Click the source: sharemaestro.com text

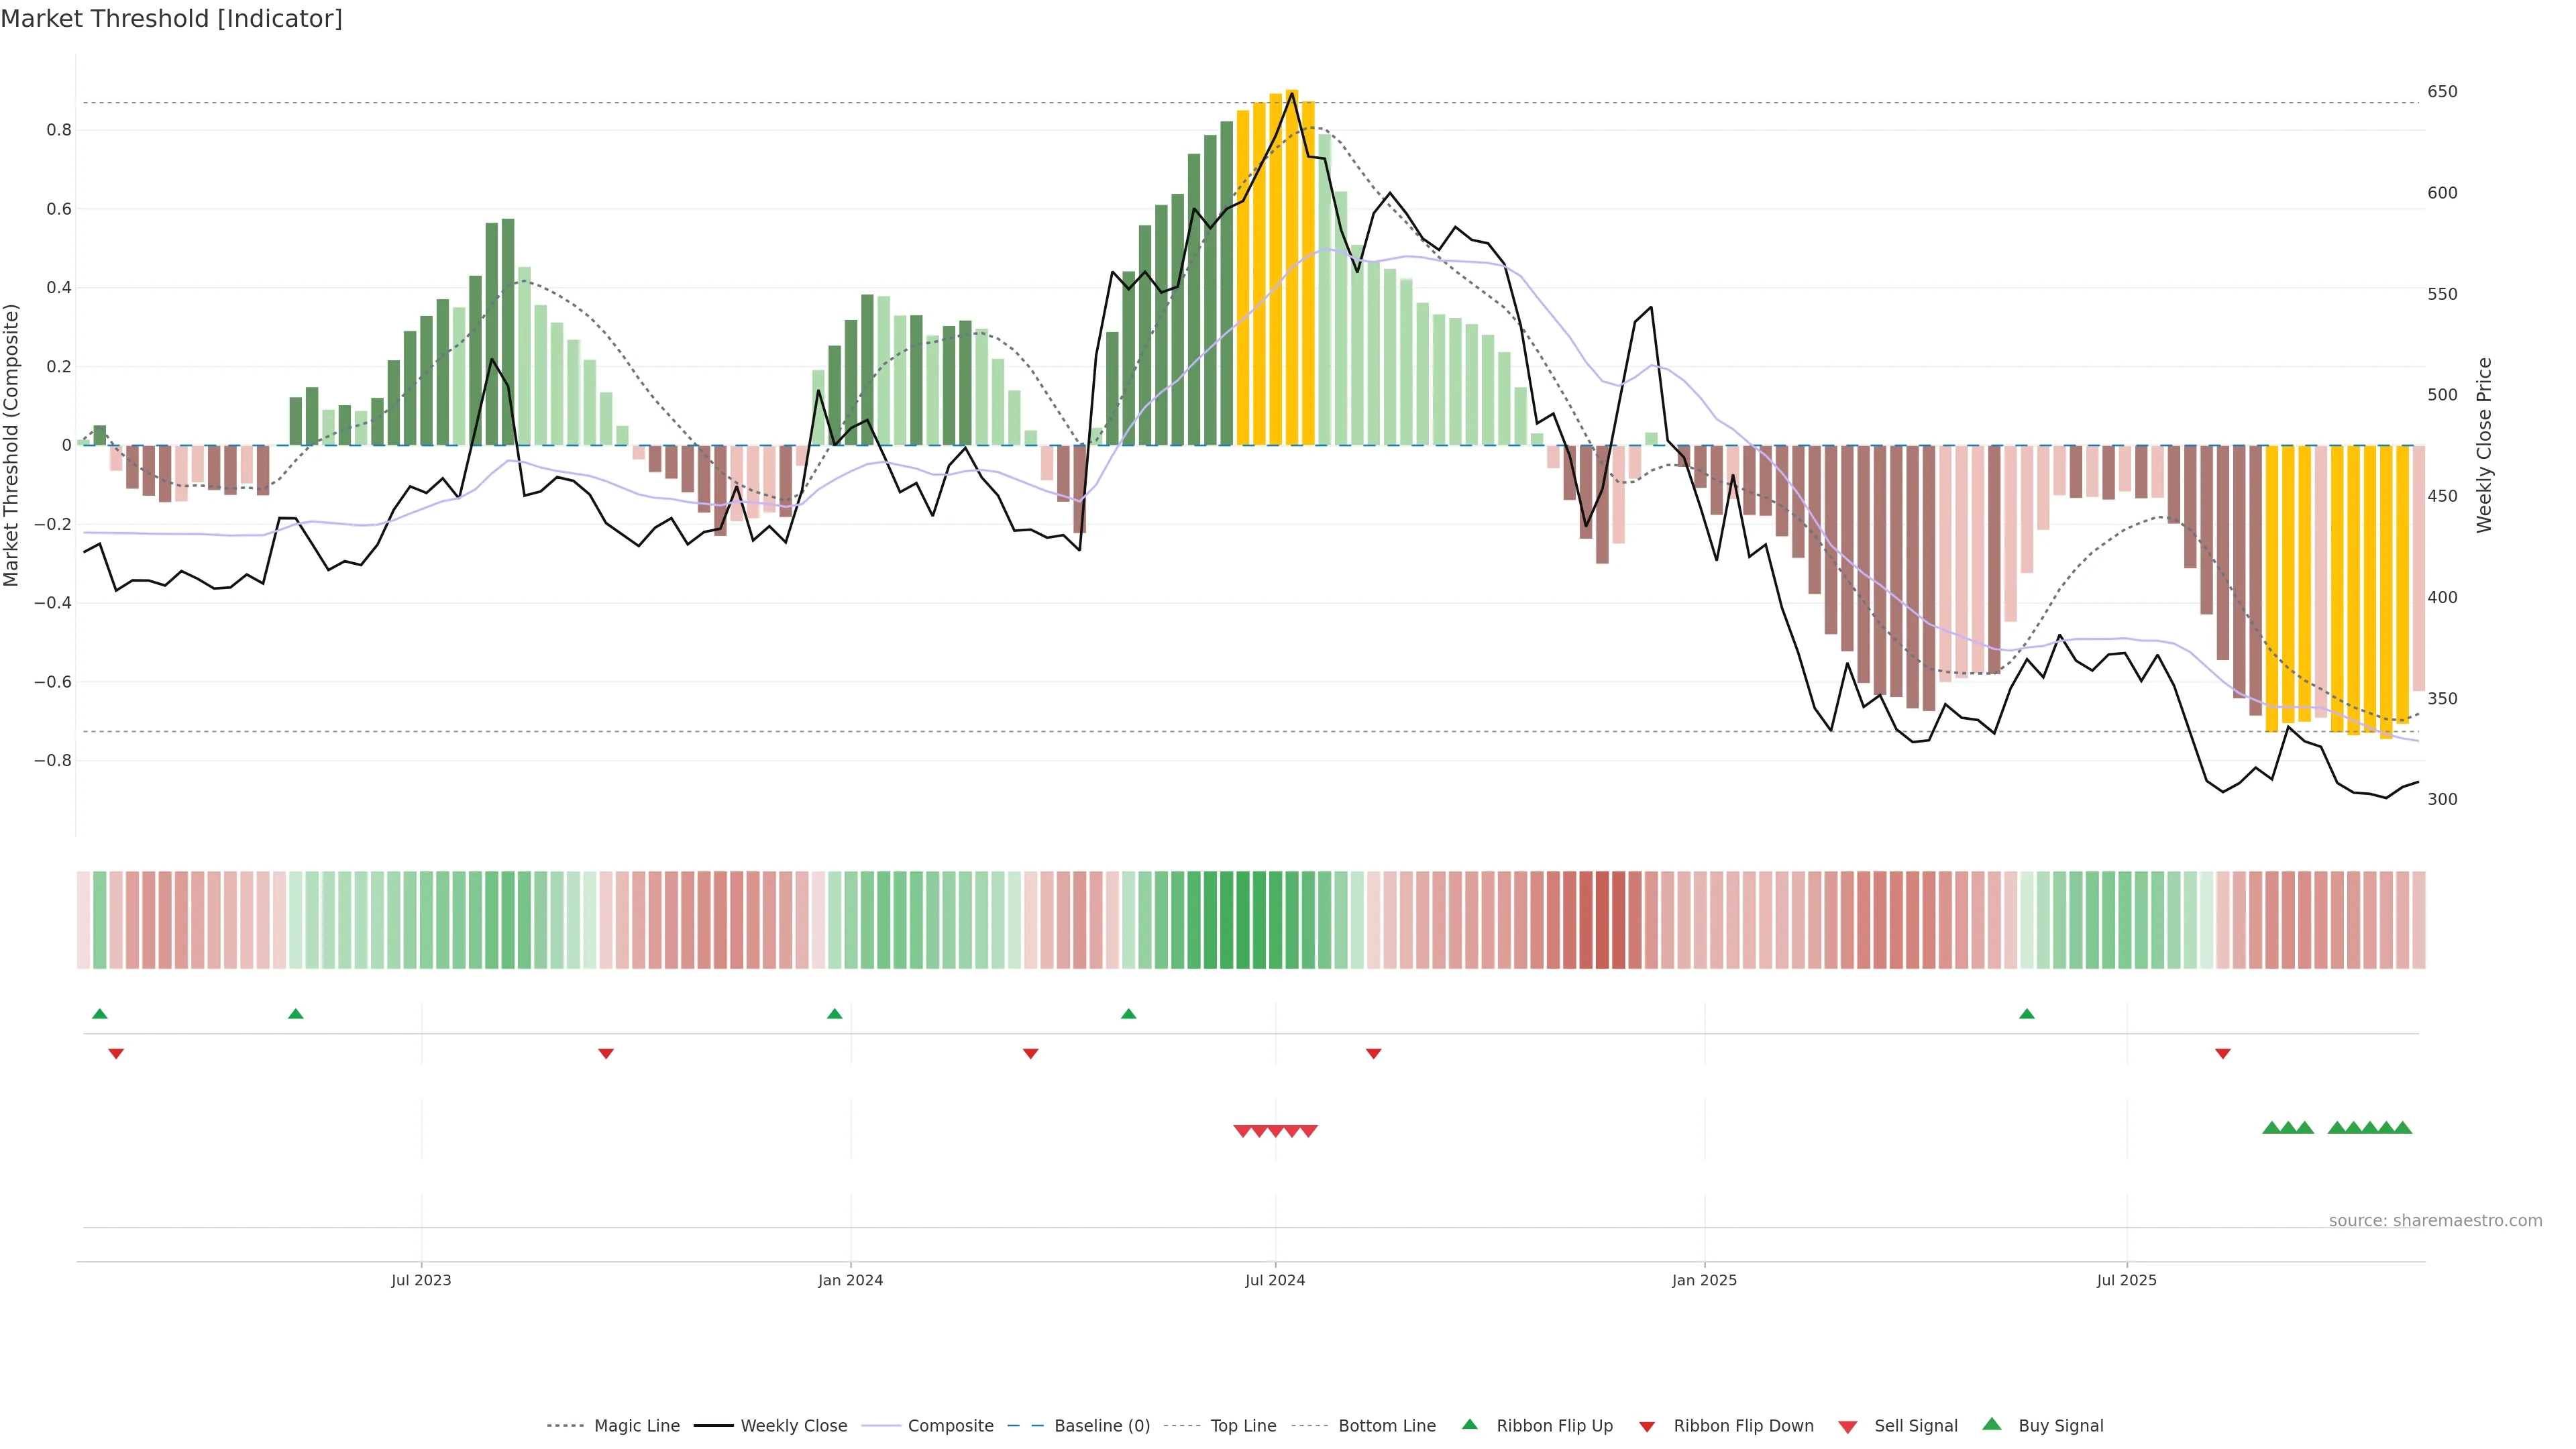(2435, 1221)
